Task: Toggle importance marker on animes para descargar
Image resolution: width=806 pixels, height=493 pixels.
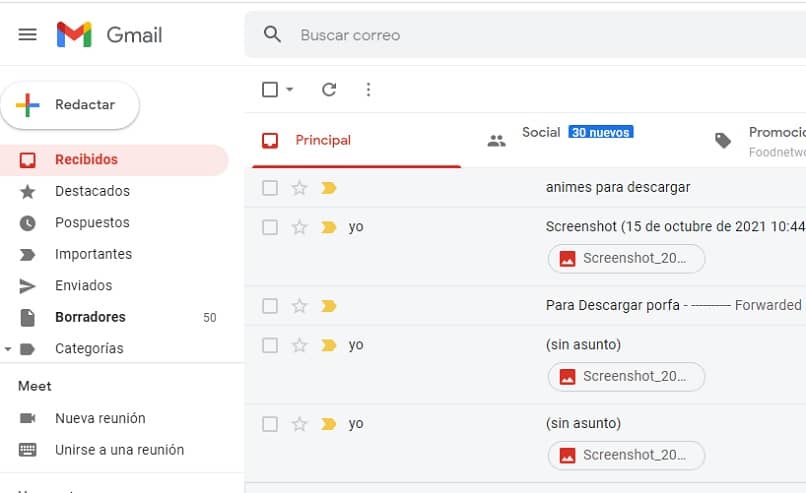Action: (328, 188)
